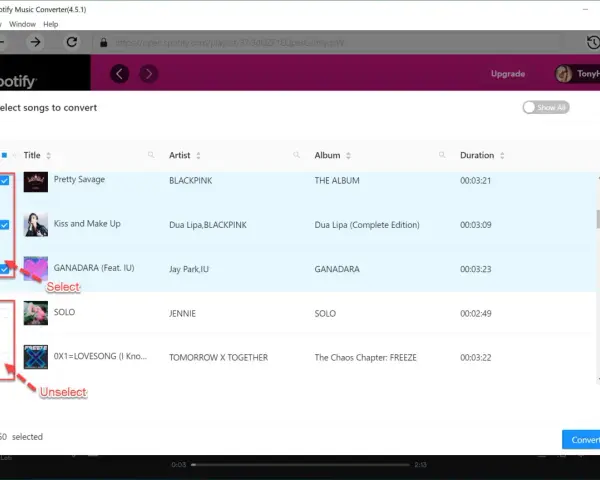The width and height of the screenshot is (600, 480).
Task: Toggle the Show All switch
Action: [x=546, y=108]
